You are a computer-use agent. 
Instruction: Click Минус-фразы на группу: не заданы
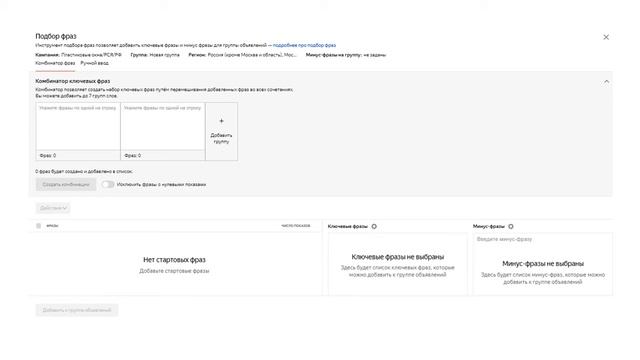click(x=346, y=55)
